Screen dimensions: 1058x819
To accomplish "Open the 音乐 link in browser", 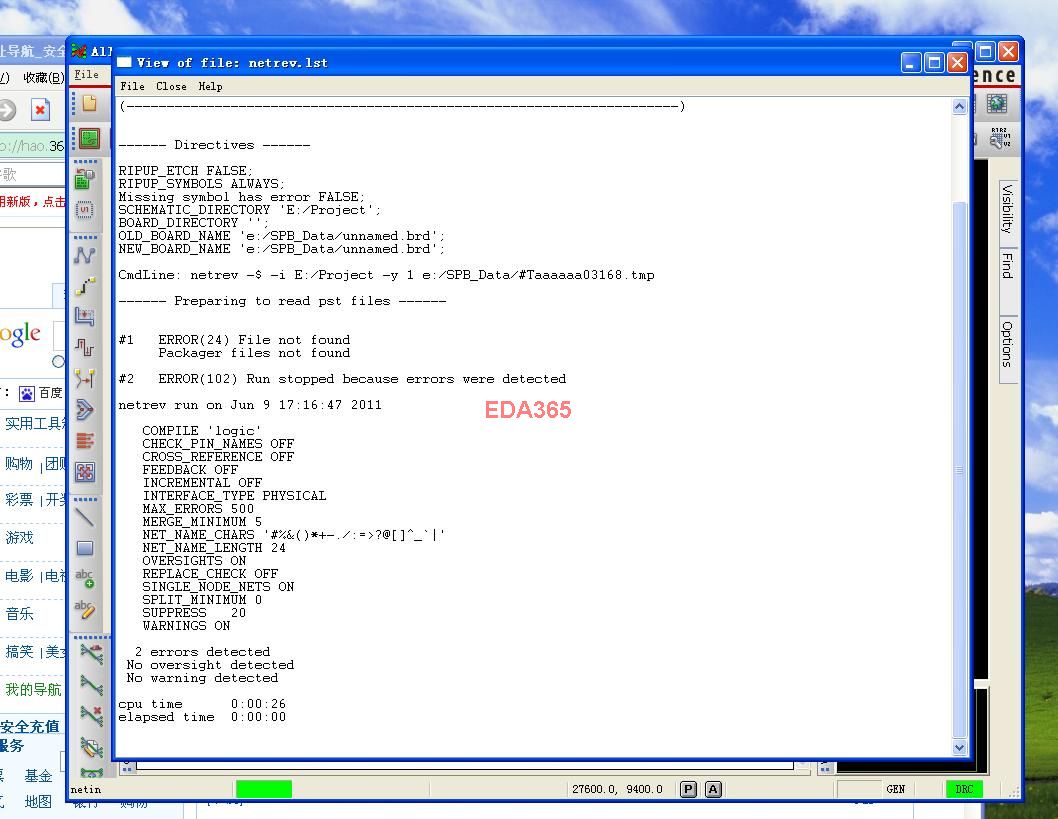I will pyautogui.click(x=19, y=614).
